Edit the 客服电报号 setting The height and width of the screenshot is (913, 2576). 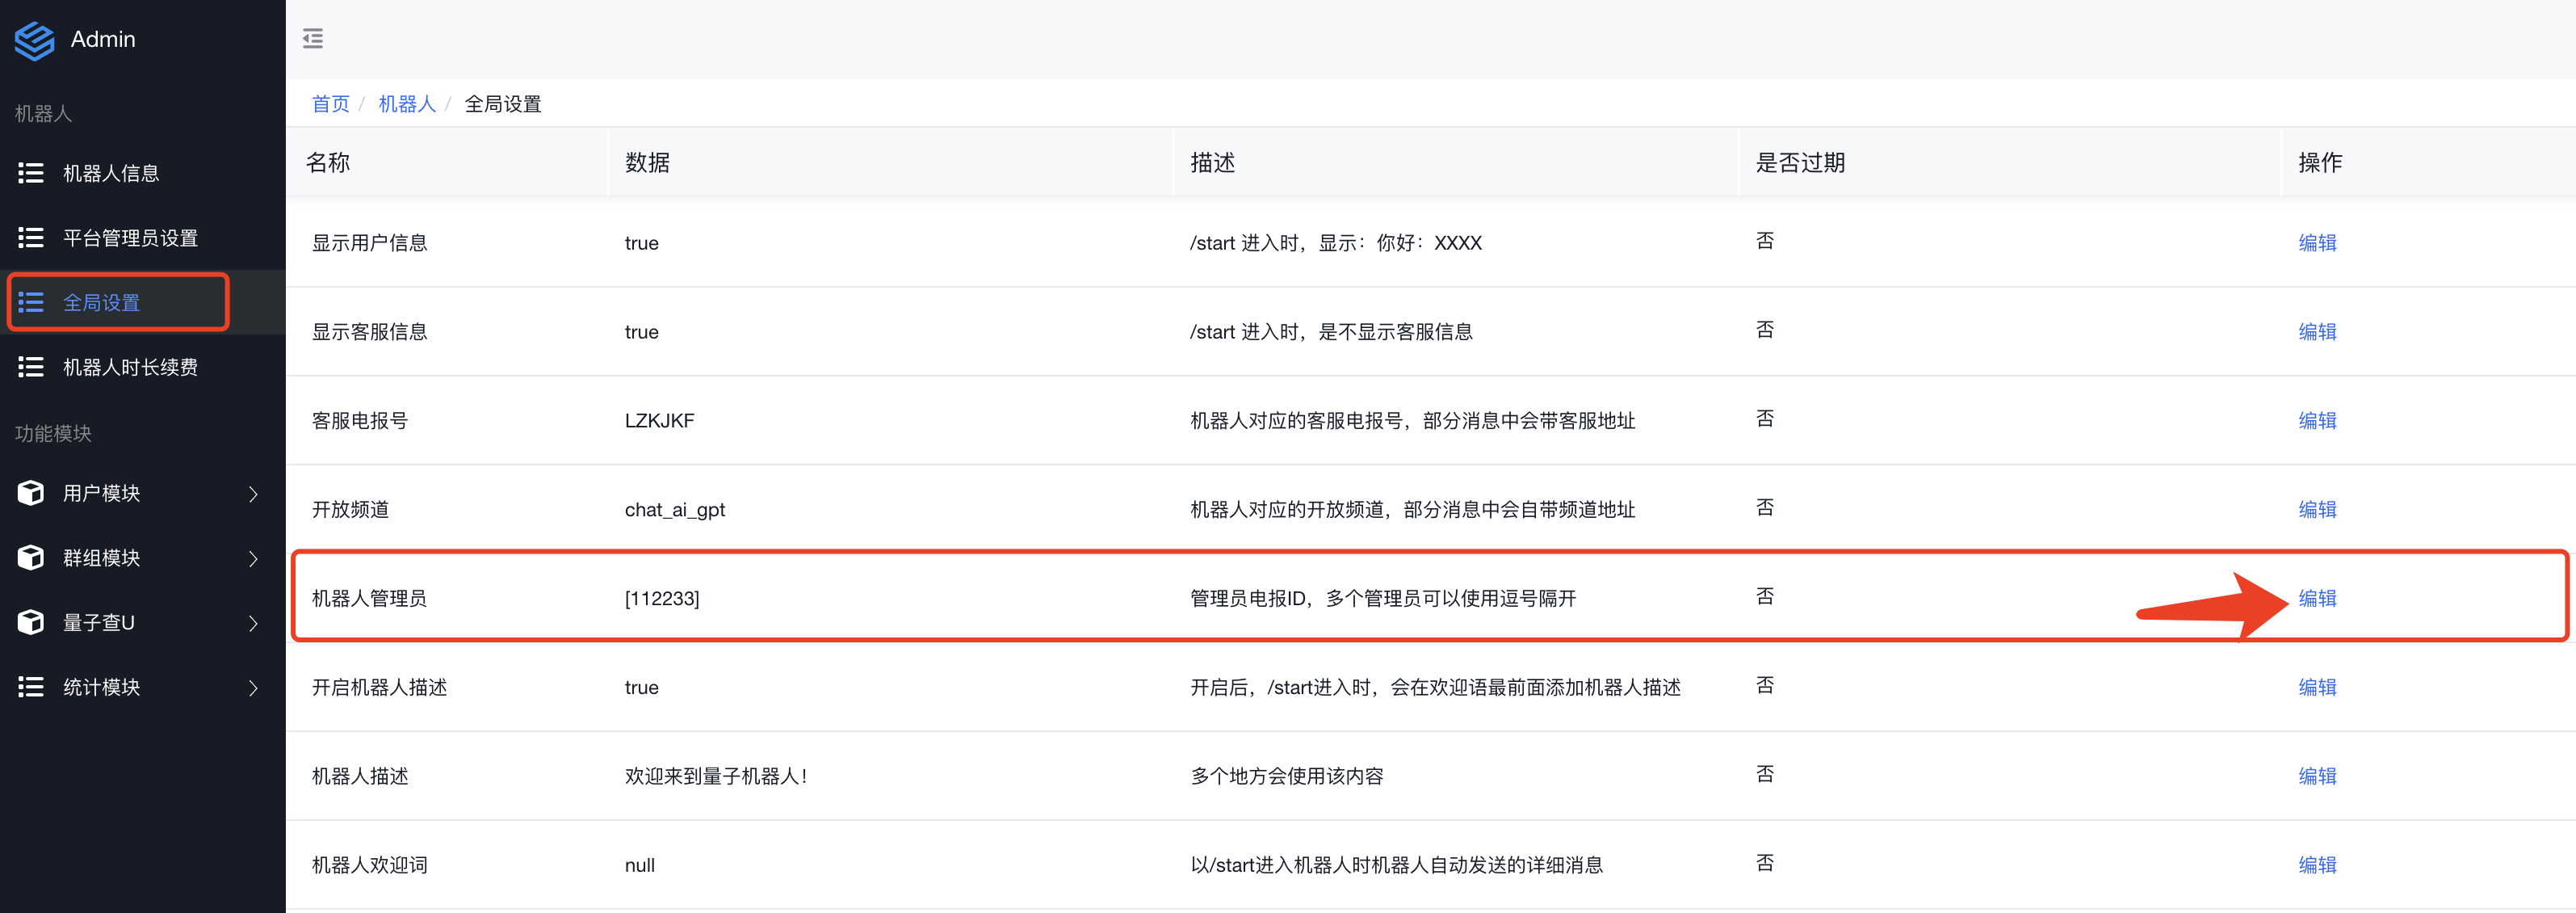click(x=2316, y=421)
